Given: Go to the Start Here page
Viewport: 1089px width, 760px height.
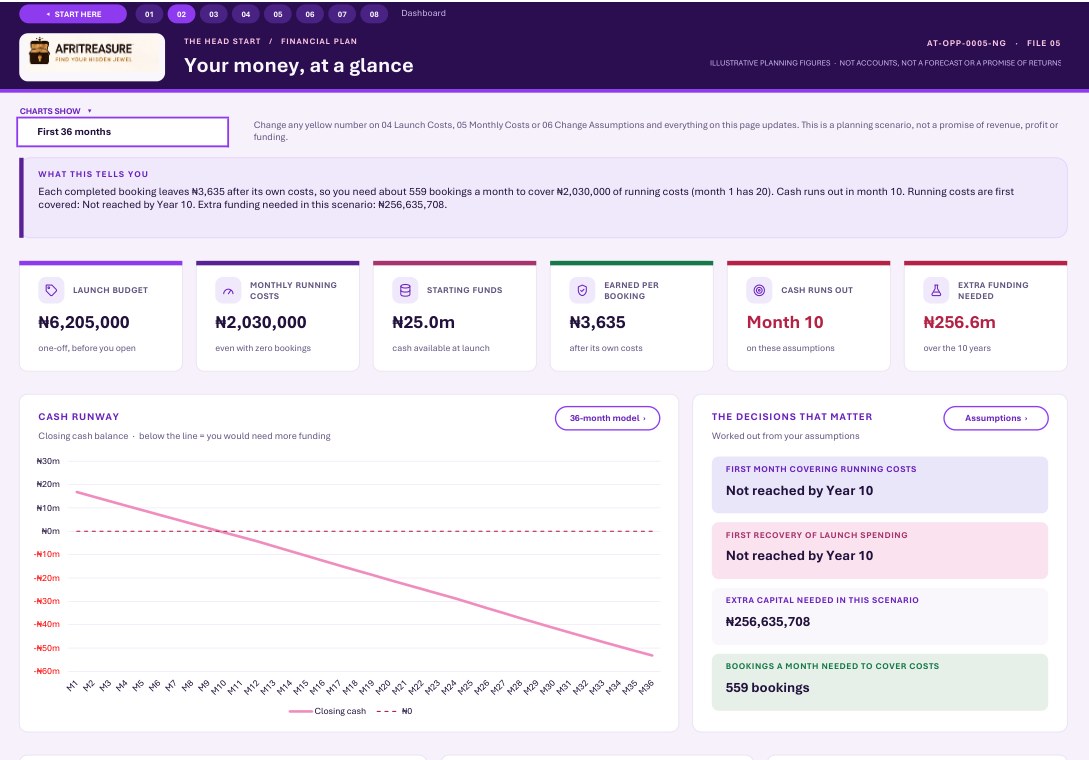Looking at the screenshot, I should click(x=73, y=14).
